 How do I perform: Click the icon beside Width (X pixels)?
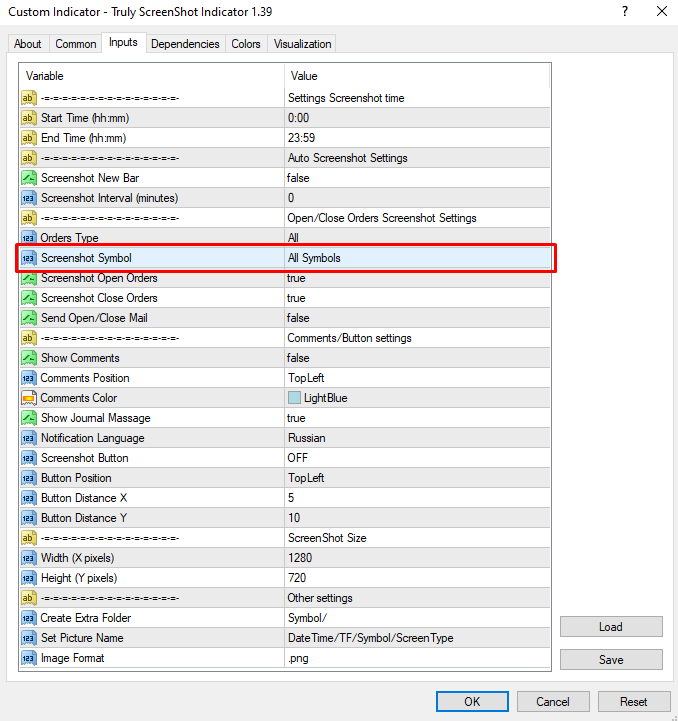[x=29, y=558]
